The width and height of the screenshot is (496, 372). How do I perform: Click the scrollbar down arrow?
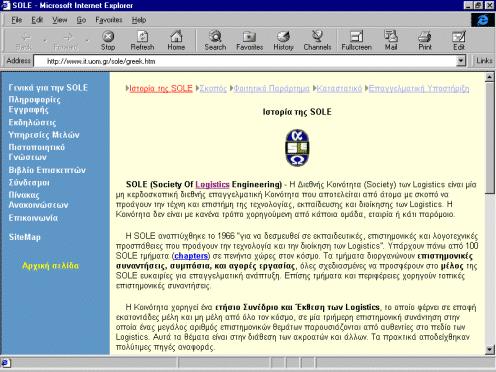pos(489,350)
